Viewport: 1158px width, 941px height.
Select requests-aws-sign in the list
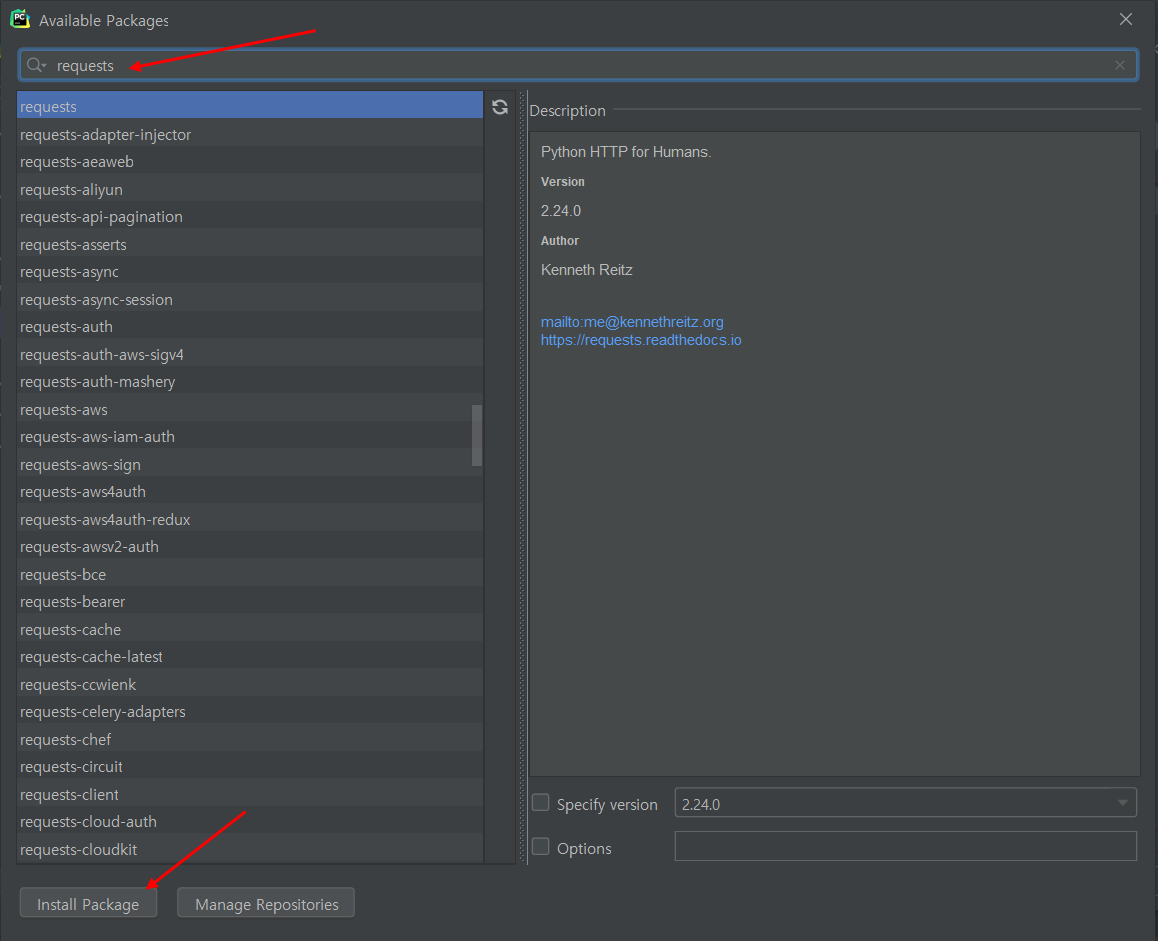point(250,465)
